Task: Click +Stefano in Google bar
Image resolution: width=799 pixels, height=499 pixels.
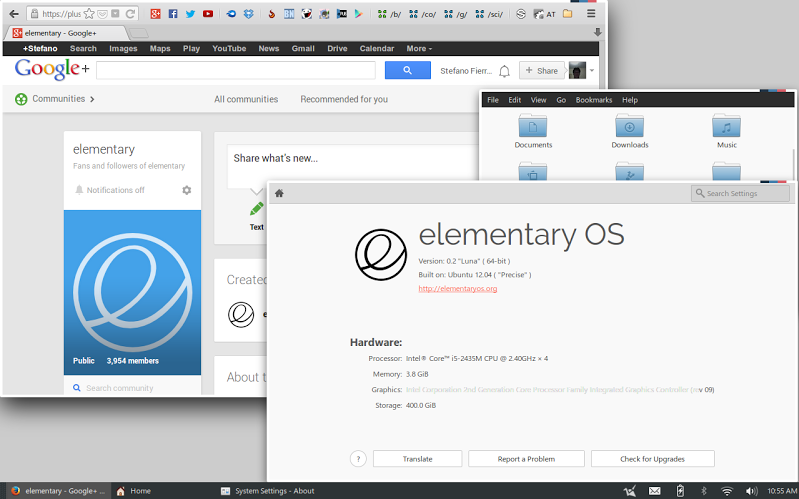Action: [40, 48]
